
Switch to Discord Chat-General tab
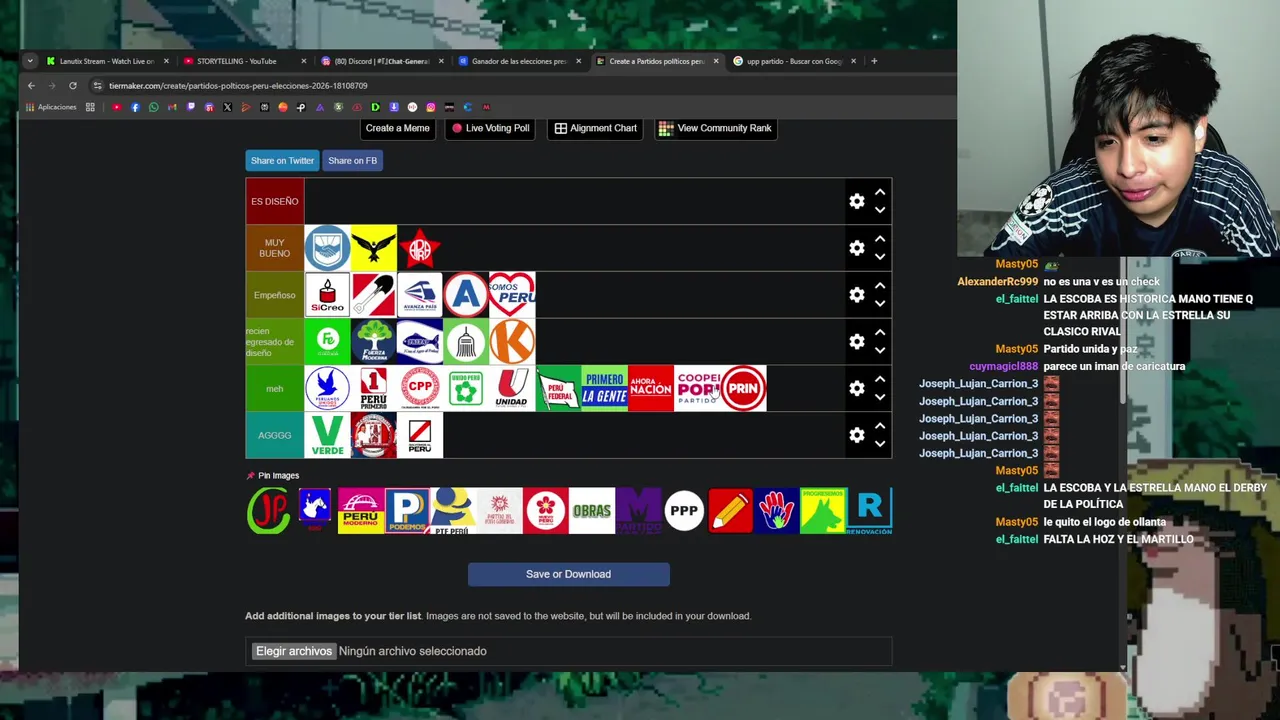click(x=381, y=61)
